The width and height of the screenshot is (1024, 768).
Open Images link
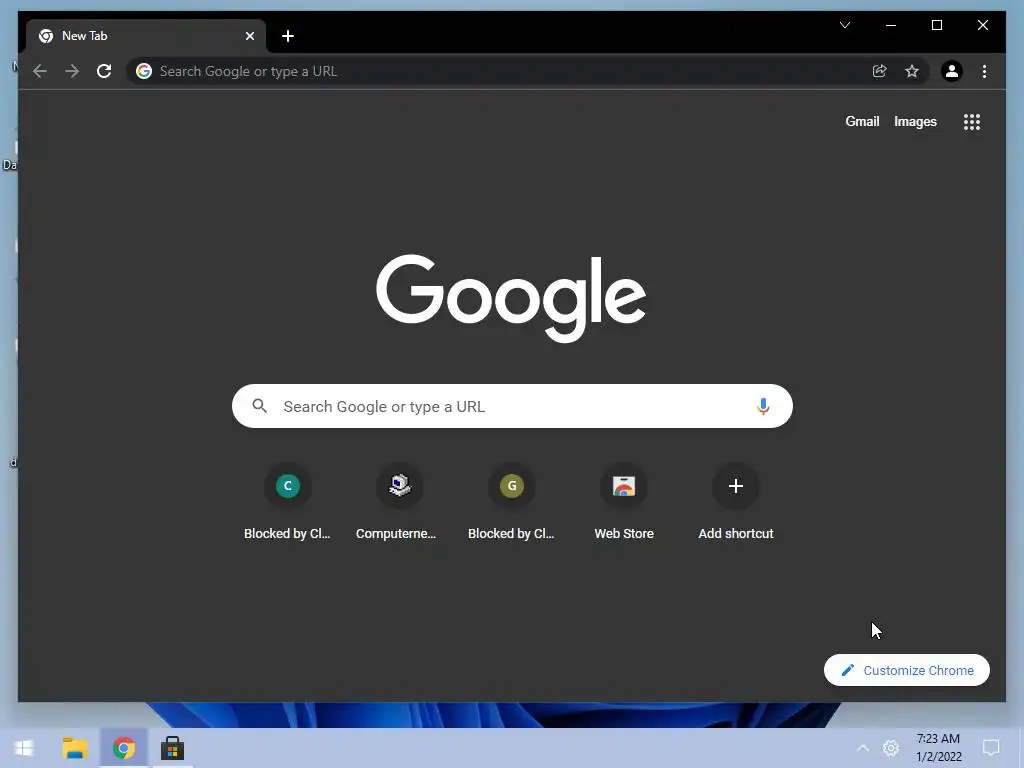915,121
